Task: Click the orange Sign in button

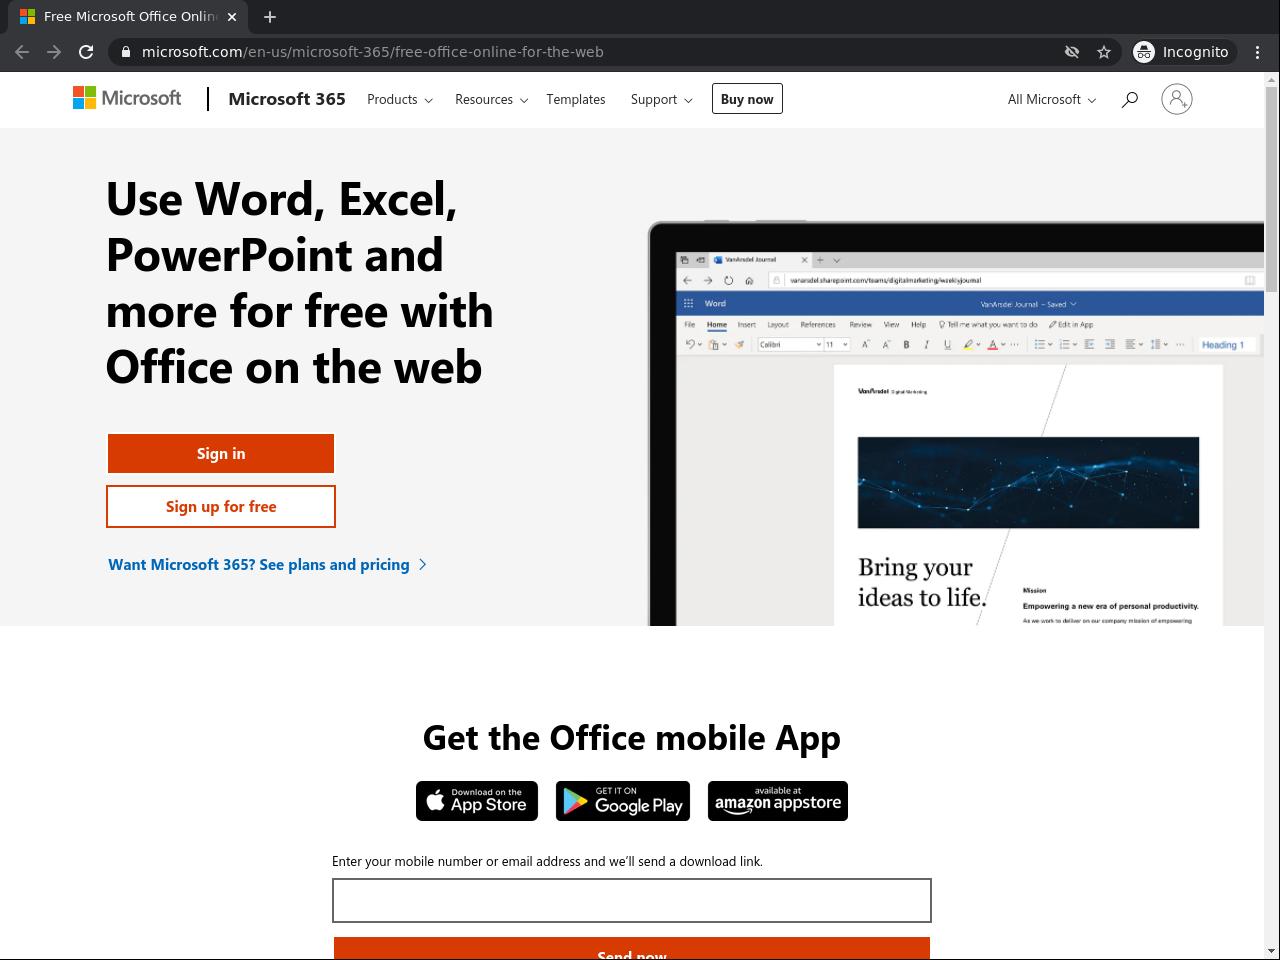Action: coord(221,454)
